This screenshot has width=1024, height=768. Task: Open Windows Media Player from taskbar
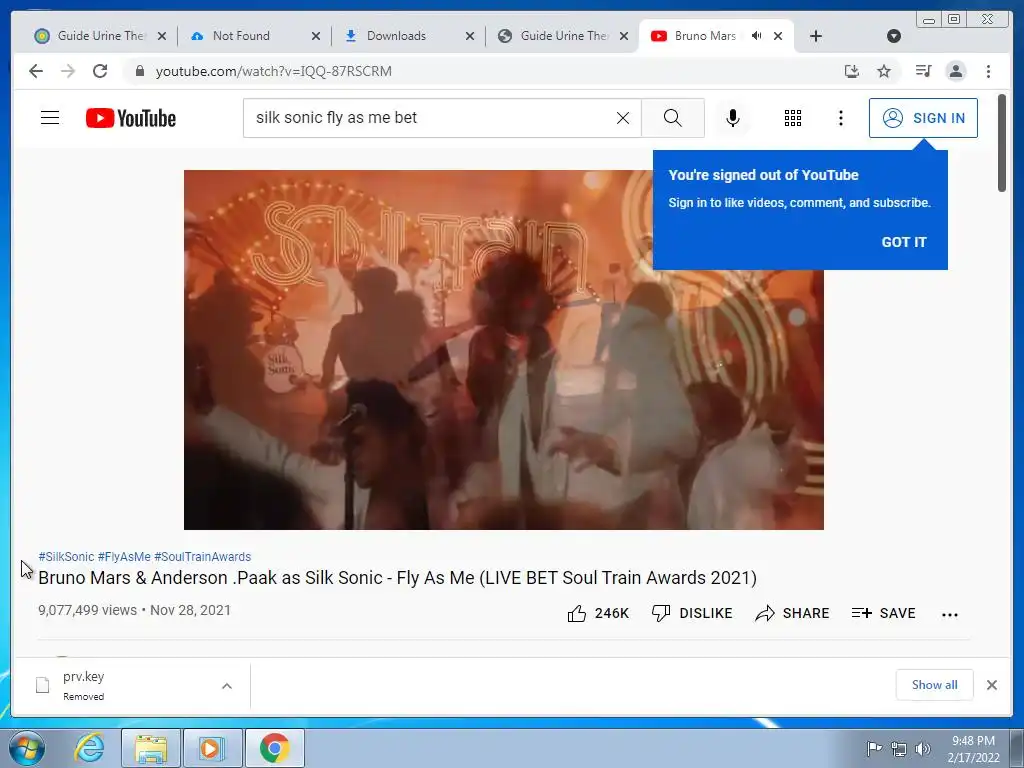pos(212,748)
